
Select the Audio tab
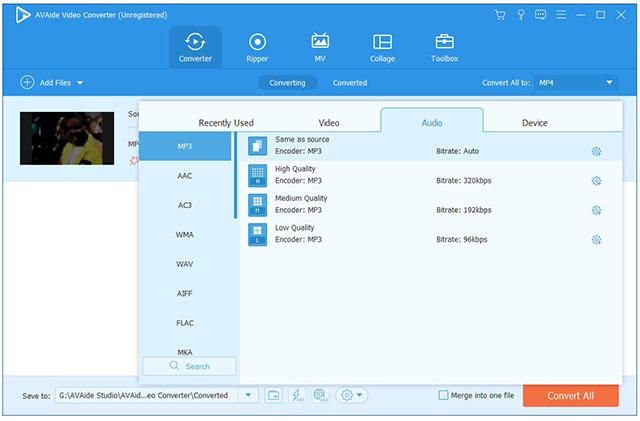tap(432, 121)
